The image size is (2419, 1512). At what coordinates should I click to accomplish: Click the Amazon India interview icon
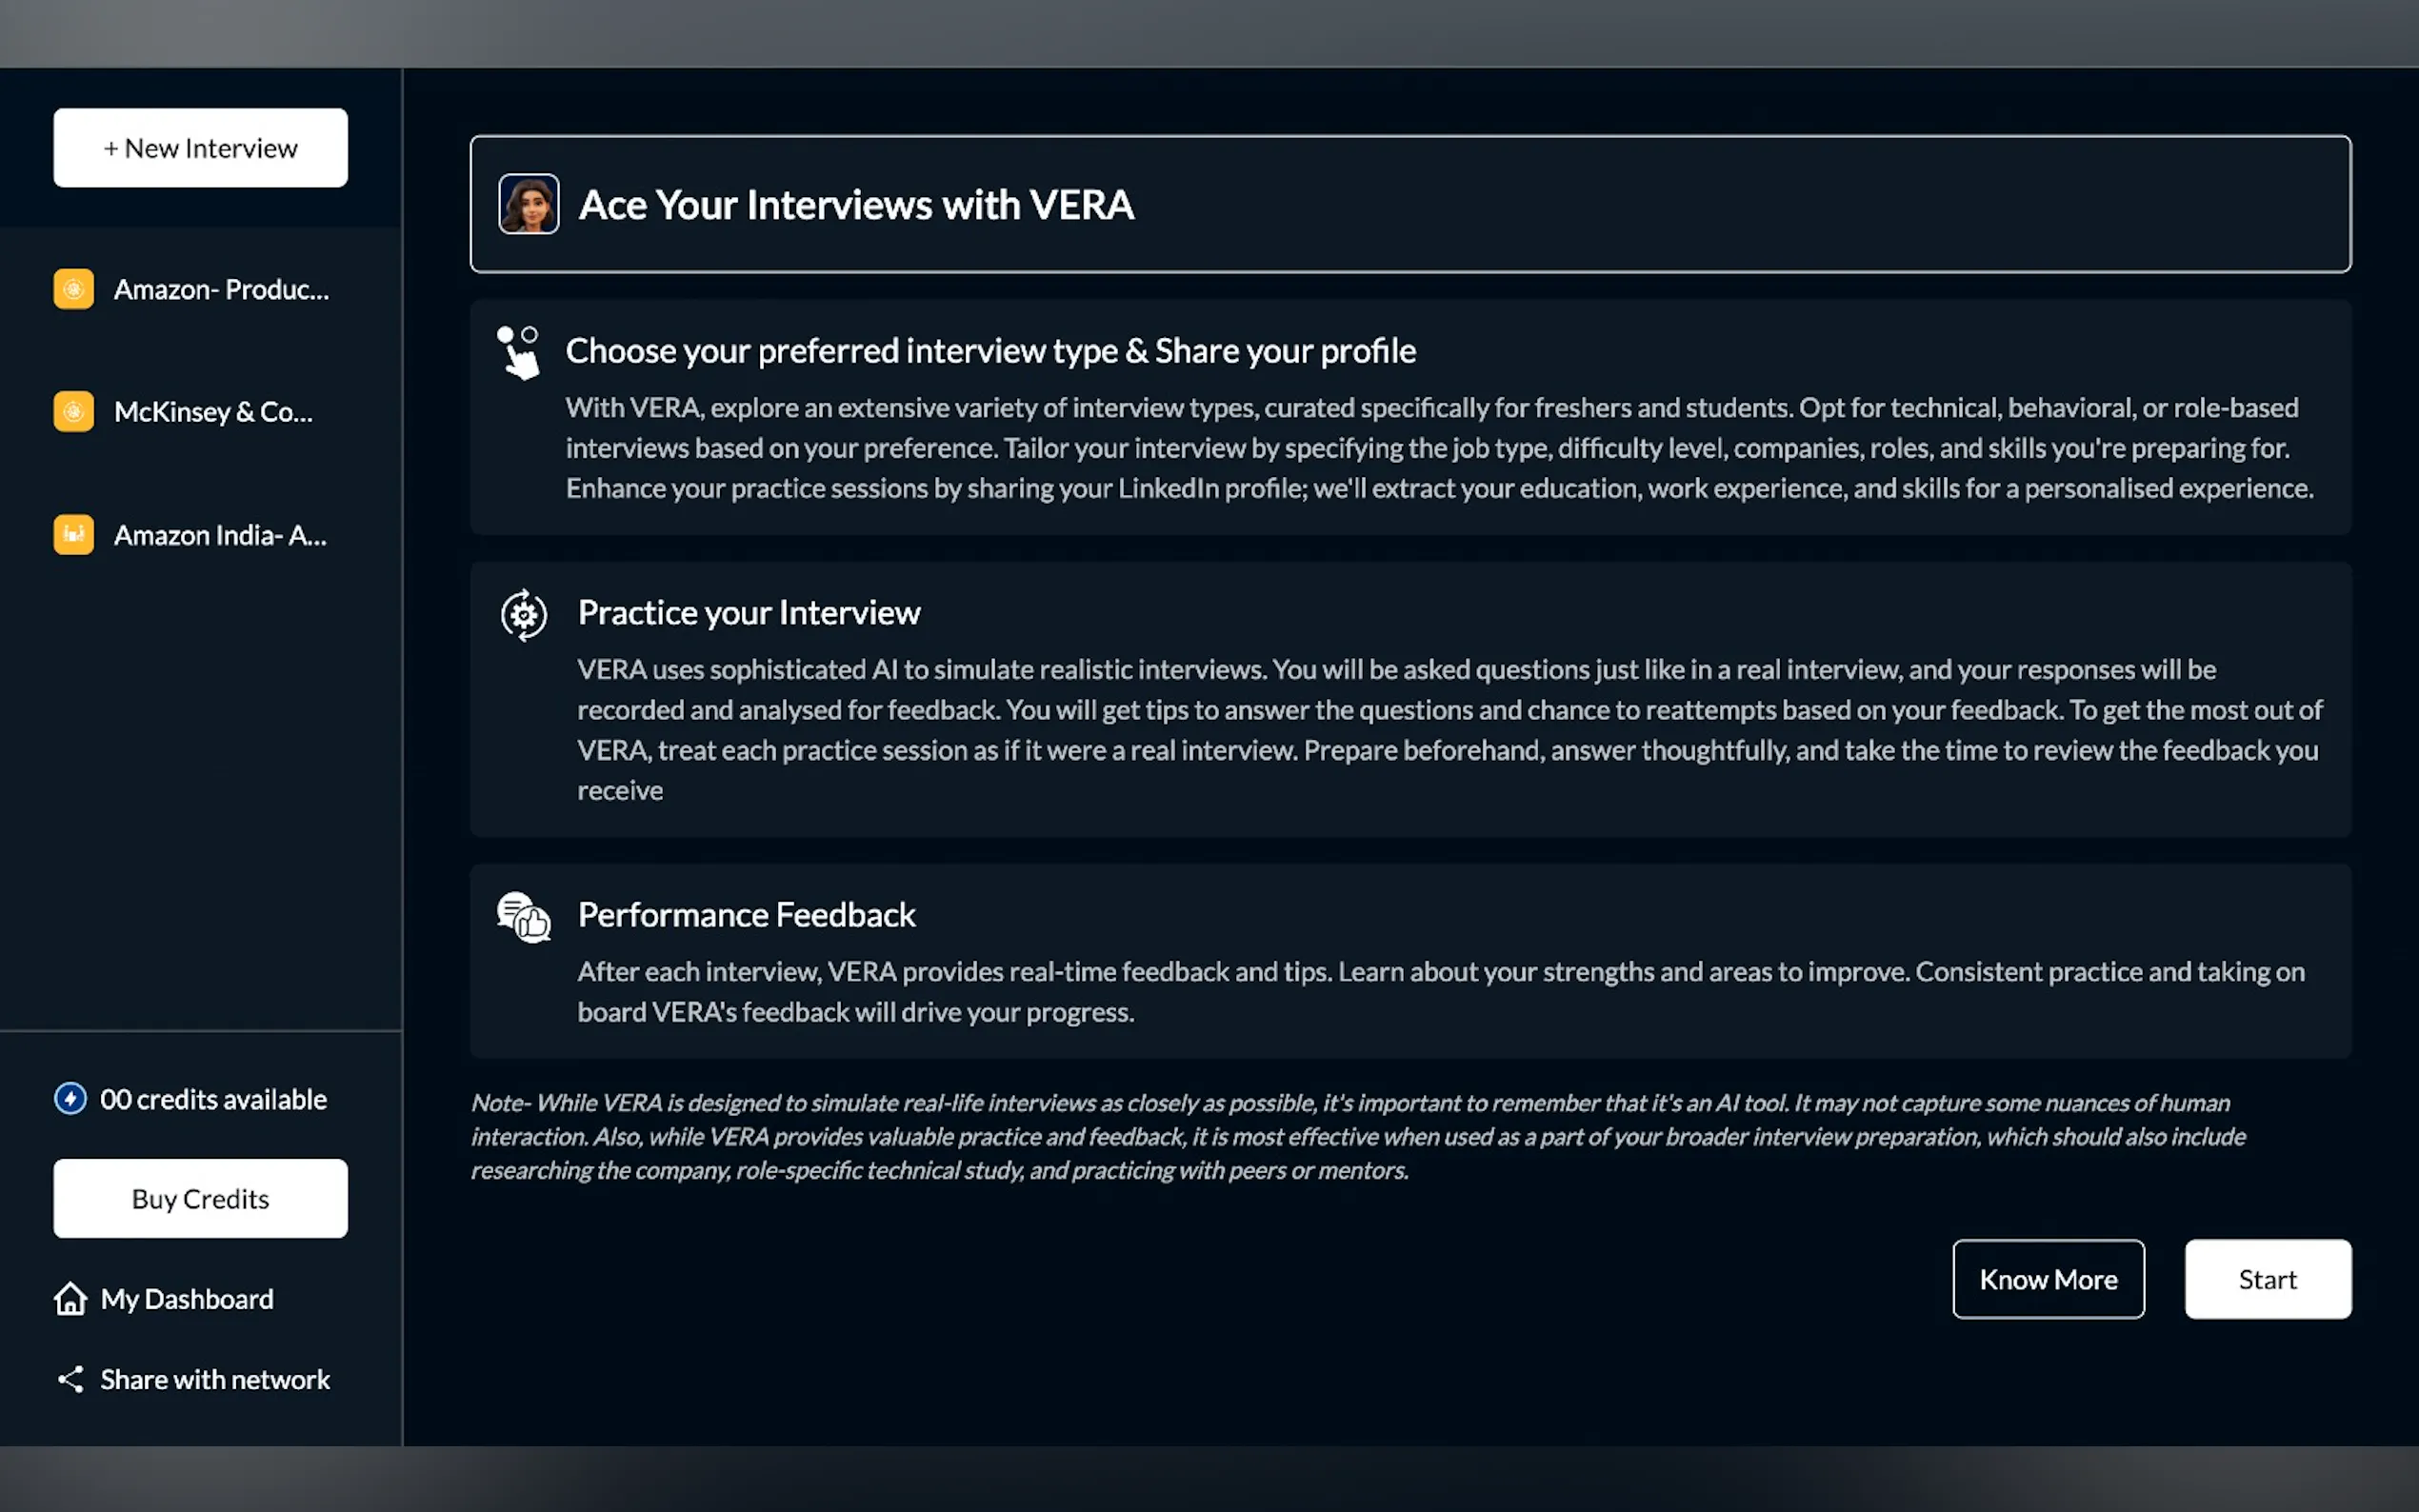tap(73, 535)
